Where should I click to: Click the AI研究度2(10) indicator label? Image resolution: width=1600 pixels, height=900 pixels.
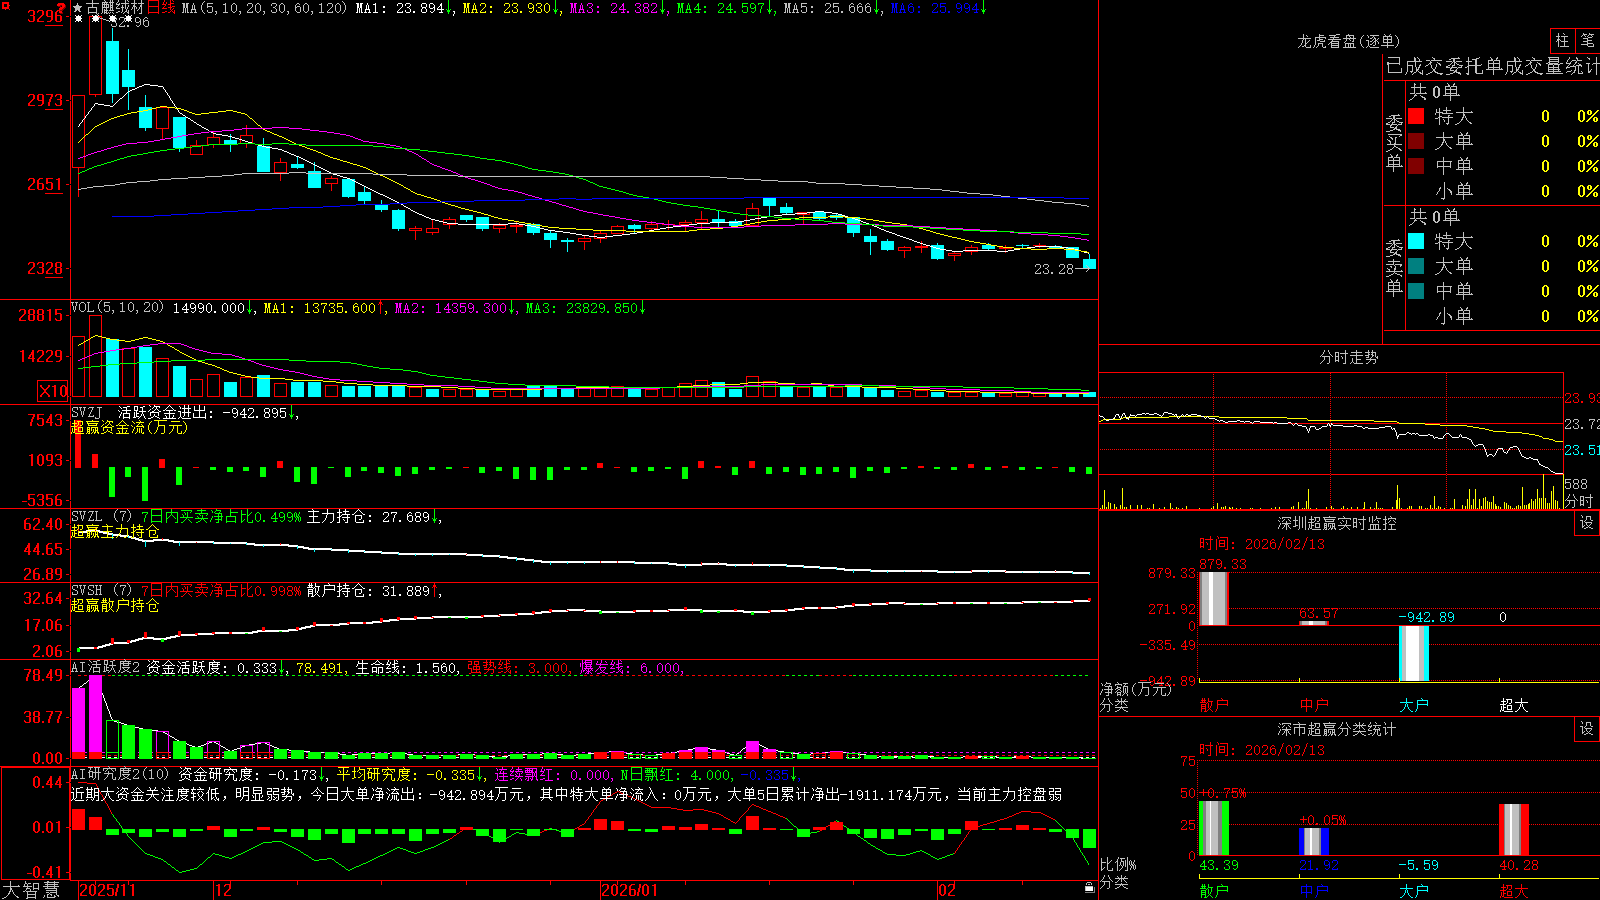(120, 774)
